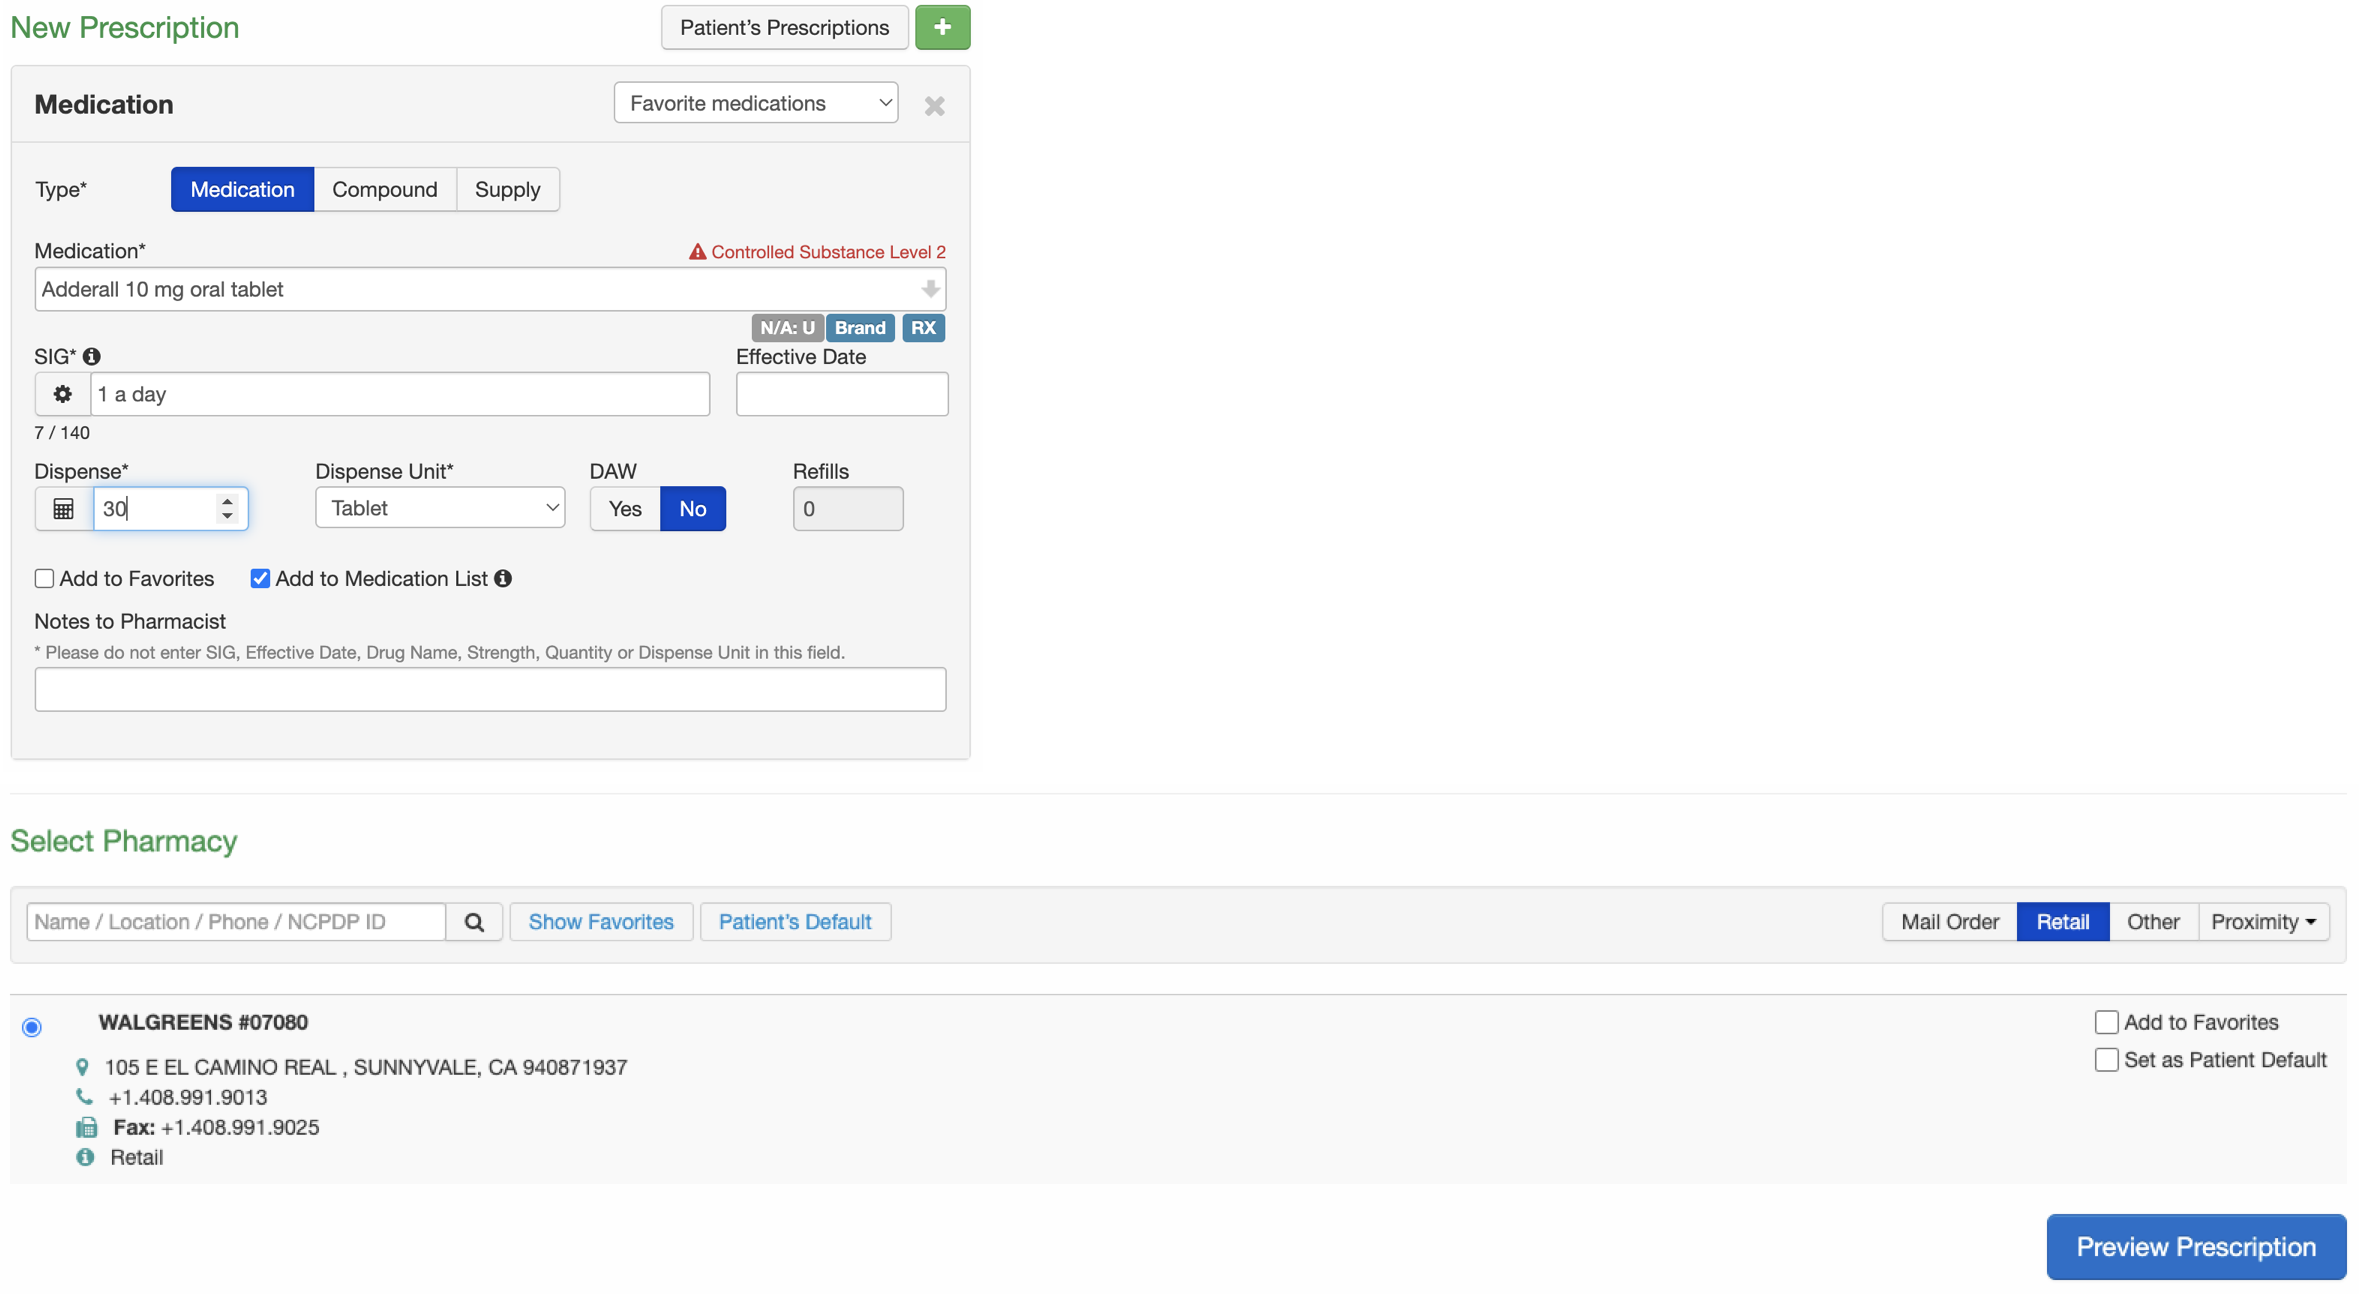The width and height of the screenshot is (2368, 1294).
Task: Click the pharmacy search magnifier icon
Action: (x=474, y=922)
